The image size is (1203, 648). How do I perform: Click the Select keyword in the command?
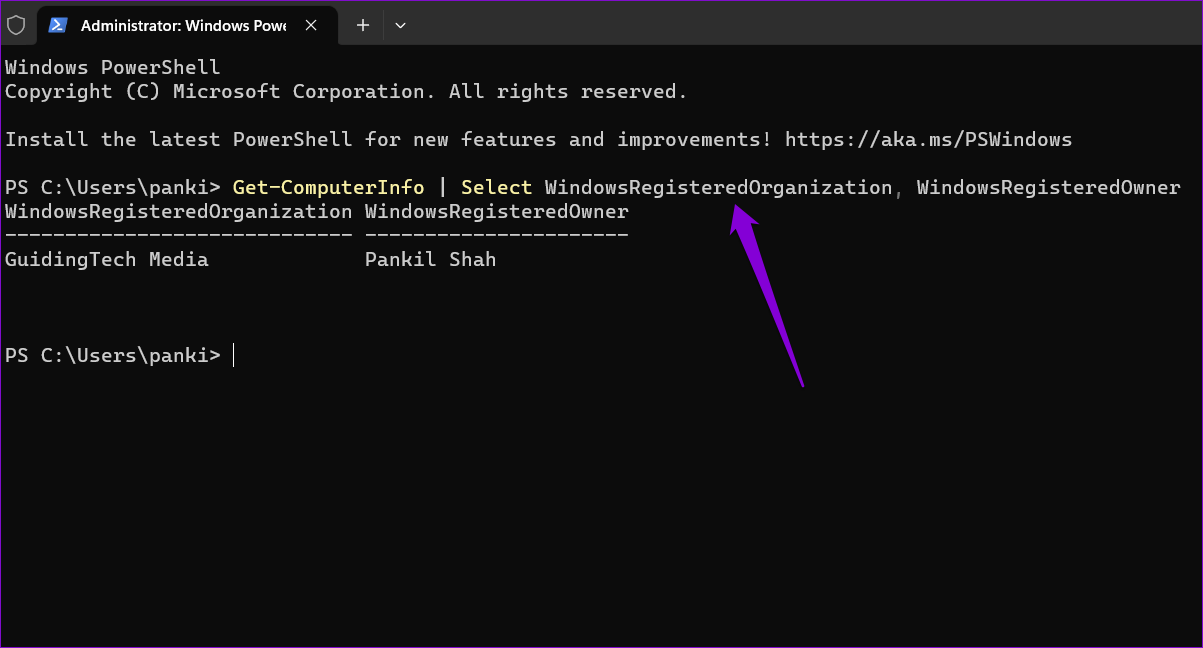496,187
